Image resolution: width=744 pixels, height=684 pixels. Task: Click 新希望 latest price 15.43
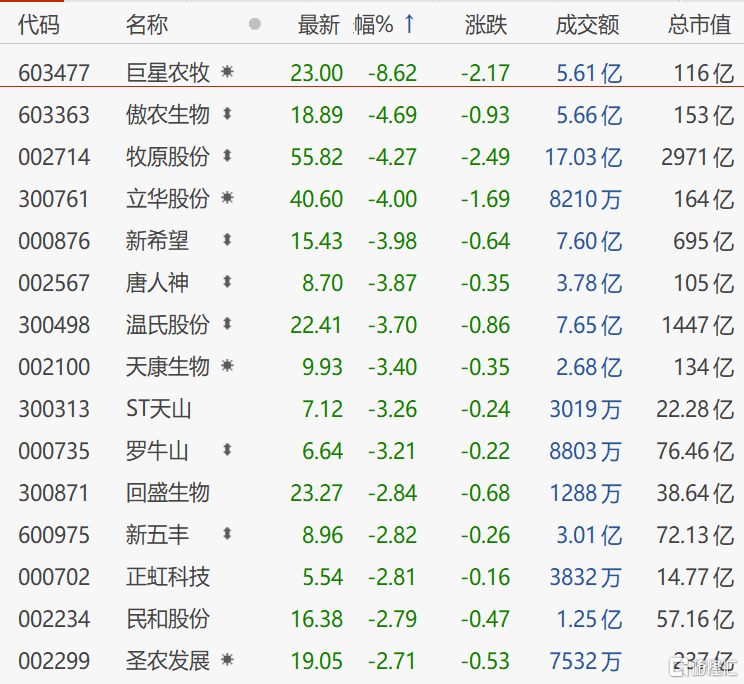tap(316, 241)
